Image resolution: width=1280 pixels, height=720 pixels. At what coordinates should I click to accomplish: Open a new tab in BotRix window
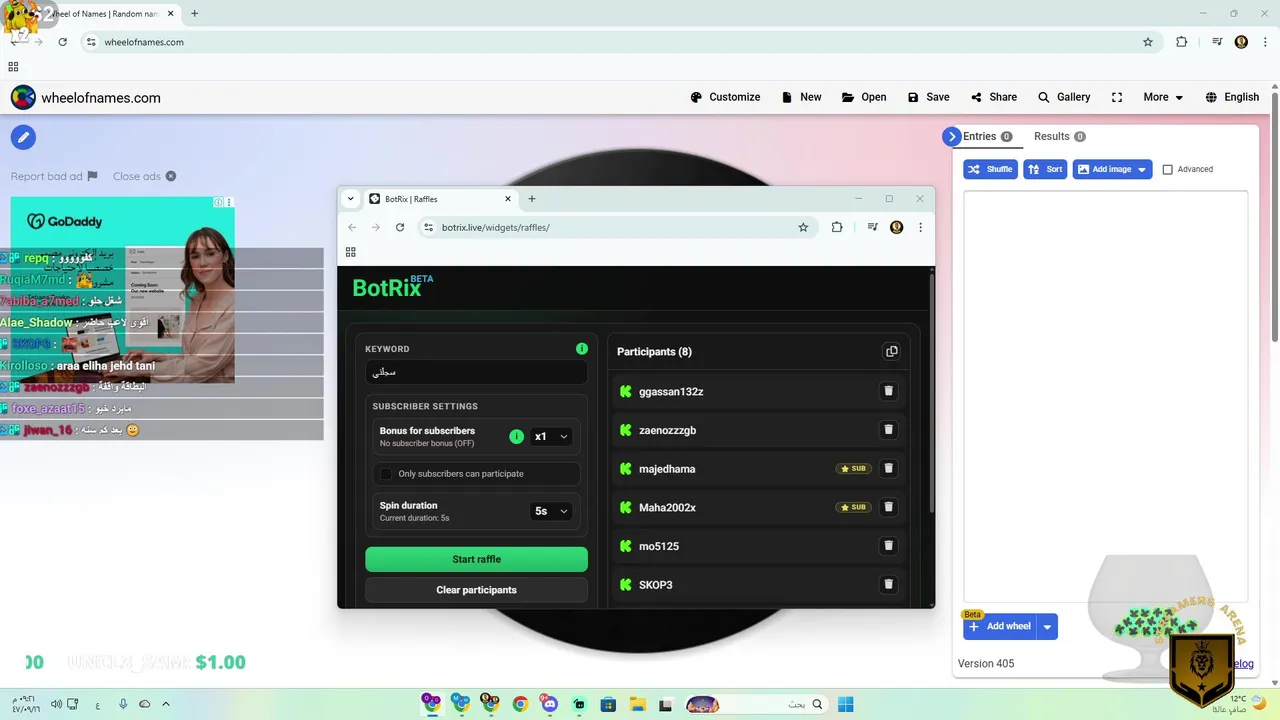point(532,199)
